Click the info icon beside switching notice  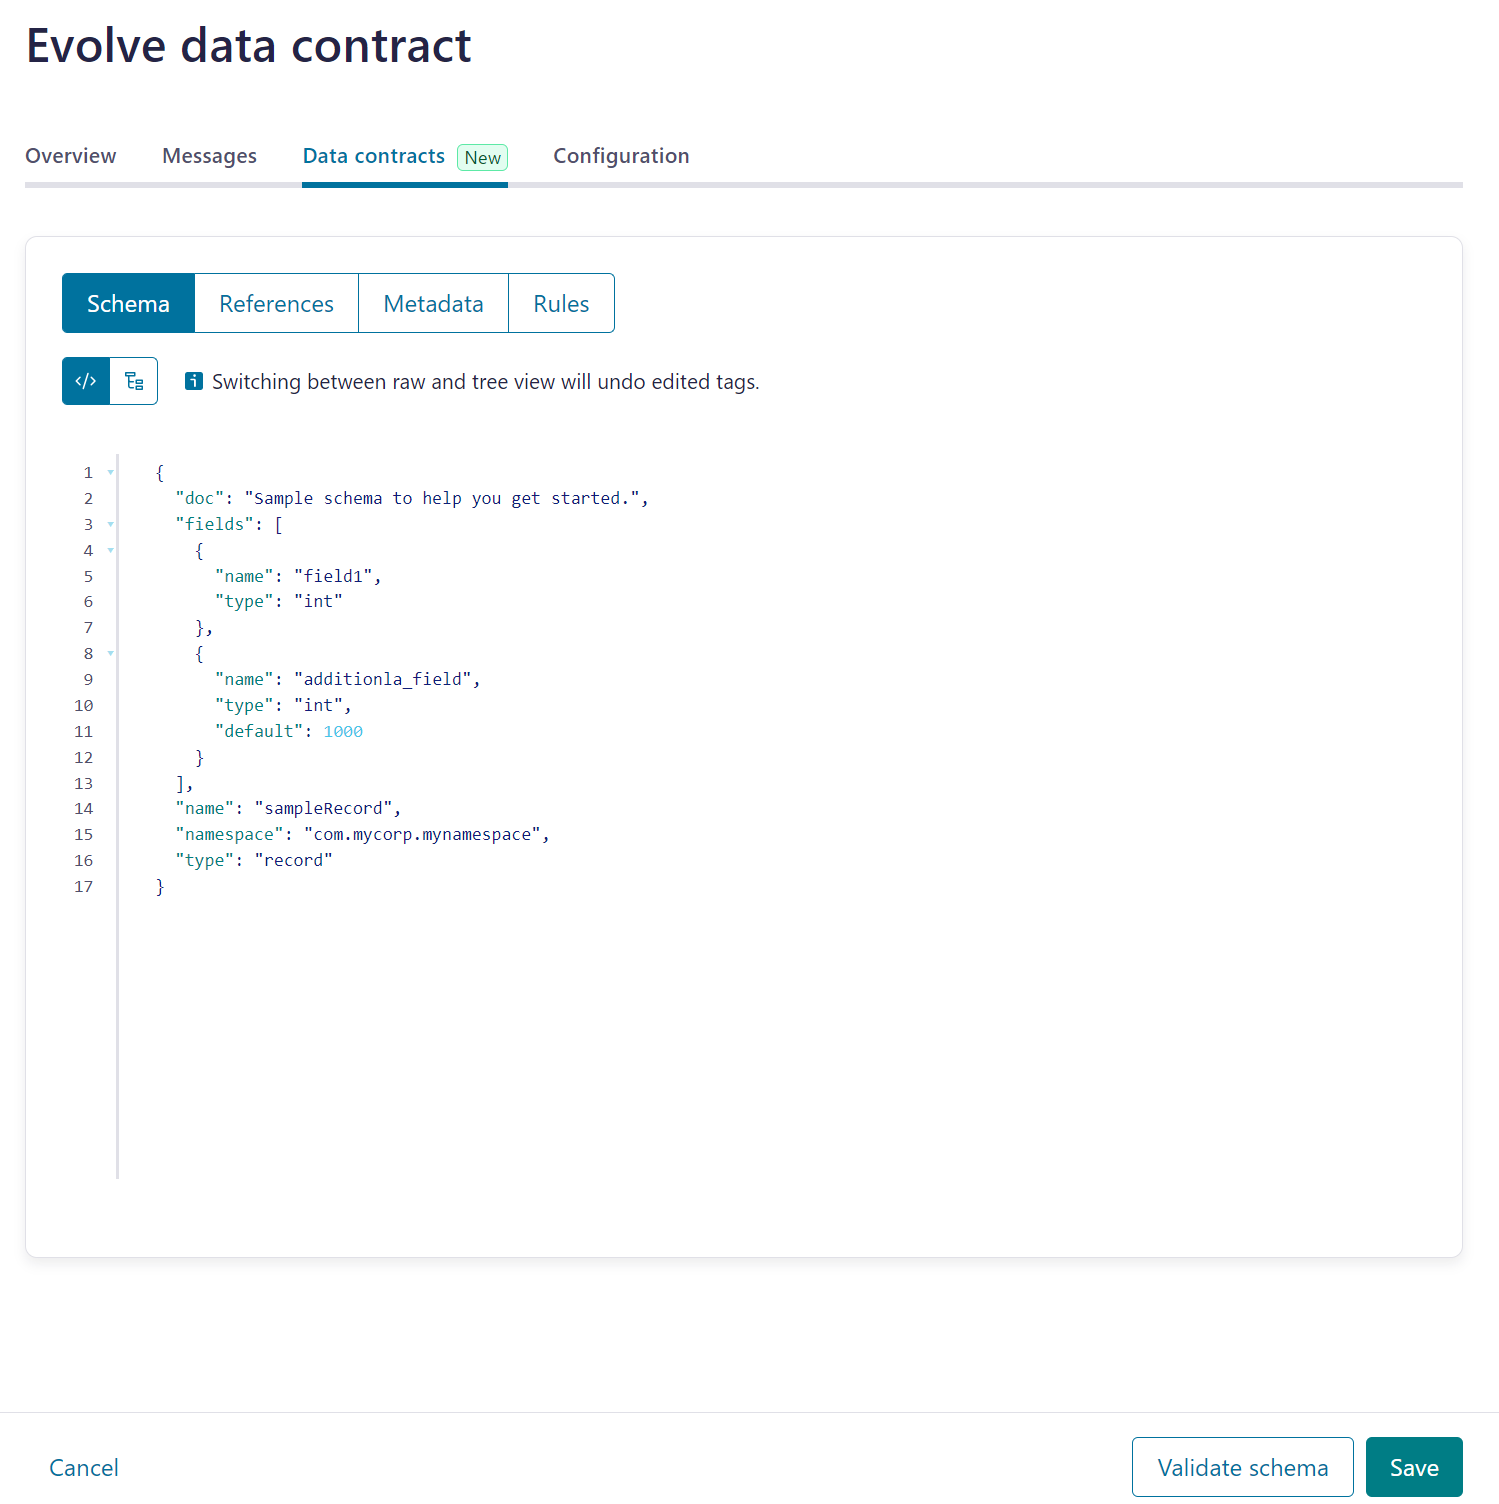click(x=194, y=381)
